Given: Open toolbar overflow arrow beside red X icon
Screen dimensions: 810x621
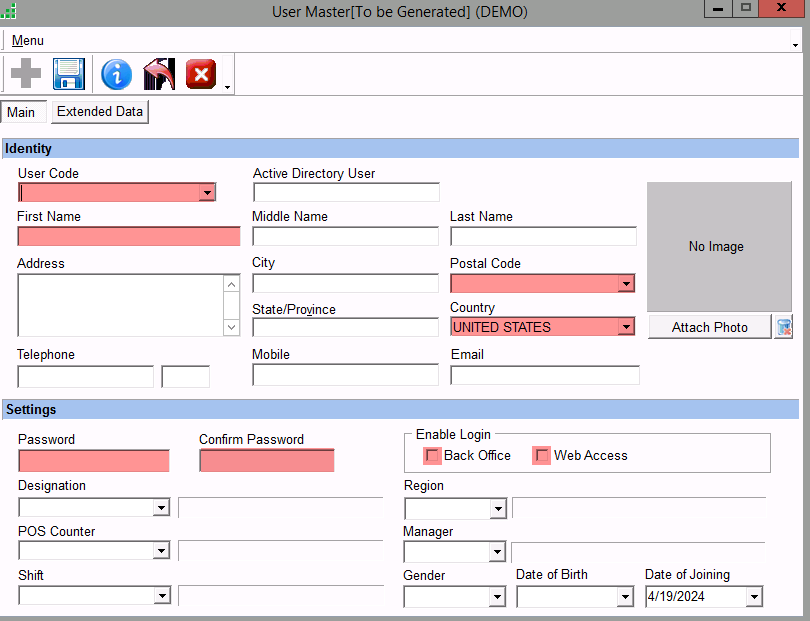Looking at the screenshot, I should click(x=228, y=88).
